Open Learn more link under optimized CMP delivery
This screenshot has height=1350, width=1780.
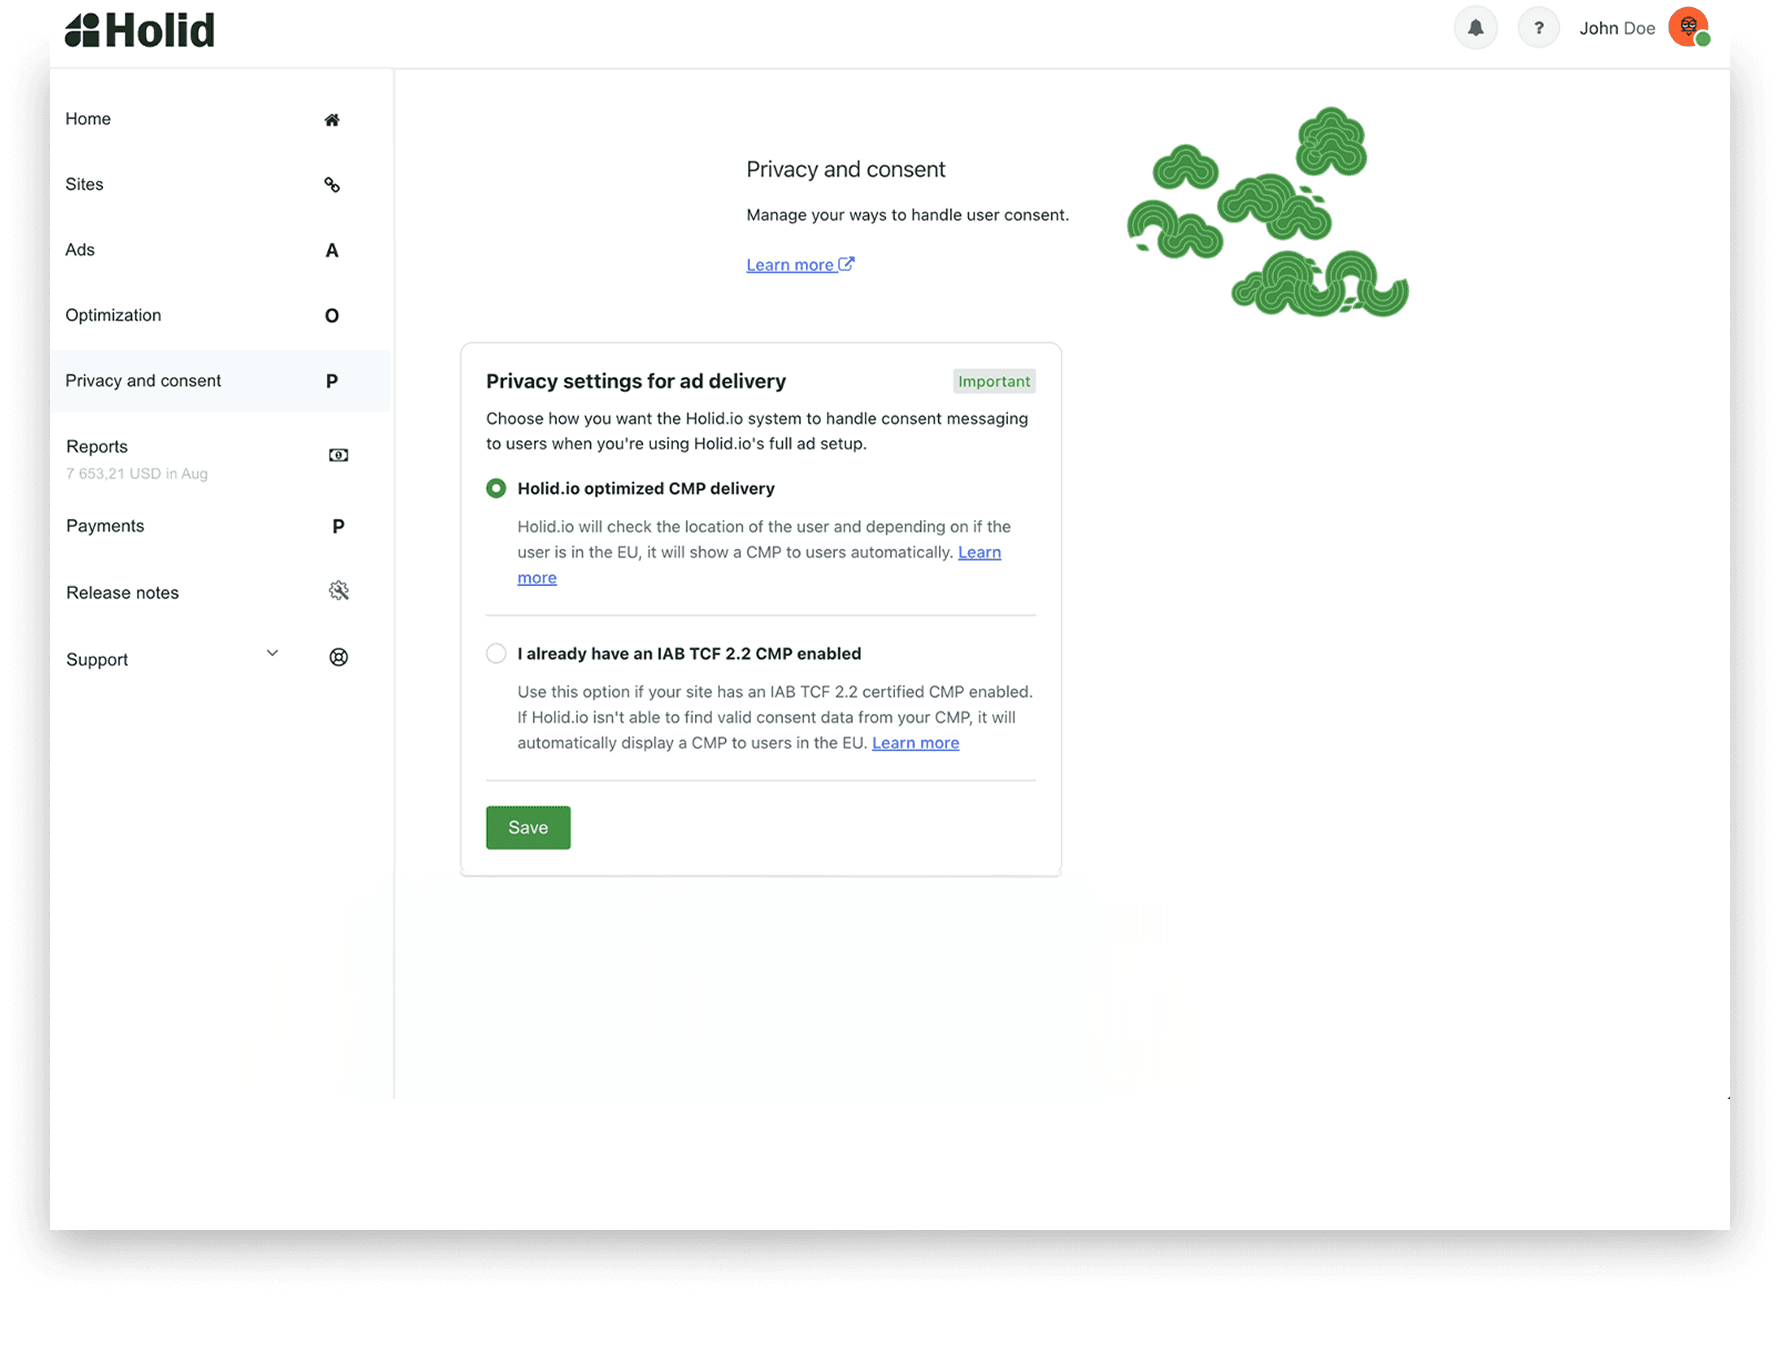pyautogui.click(x=979, y=552)
